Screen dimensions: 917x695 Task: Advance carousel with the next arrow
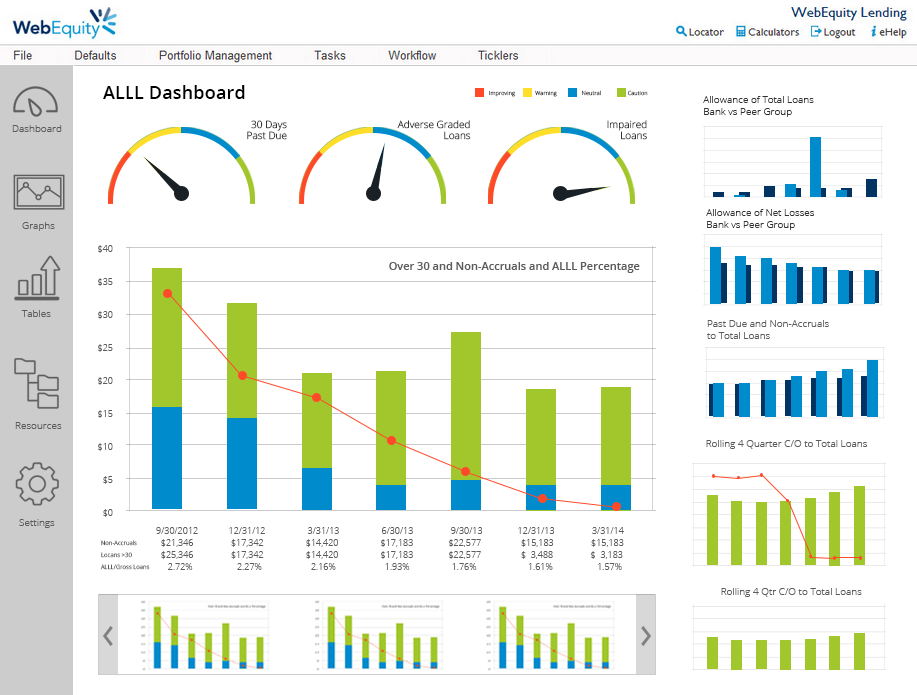(x=645, y=635)
